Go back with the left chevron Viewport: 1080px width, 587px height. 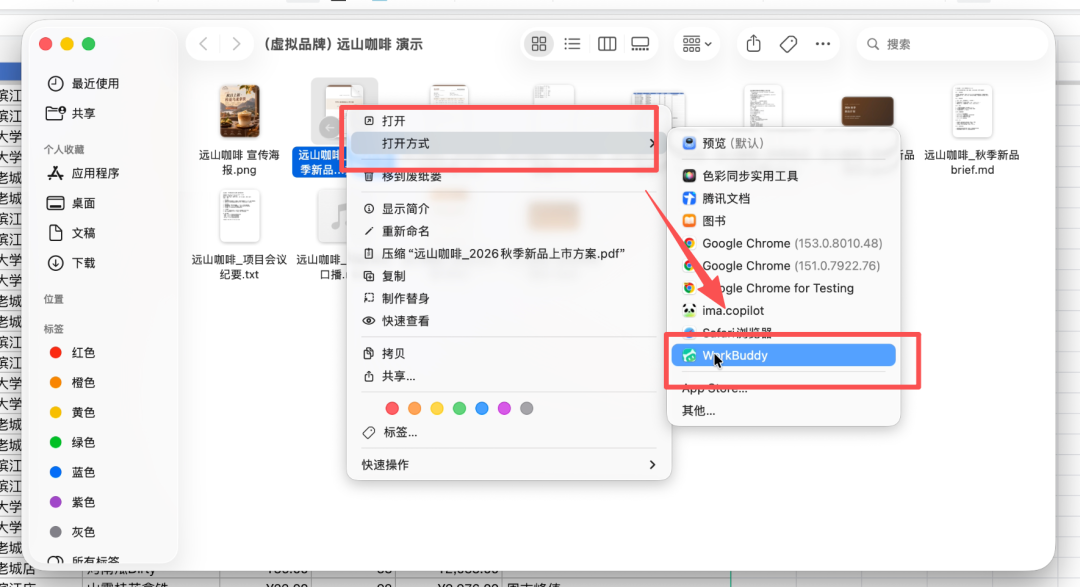(x=203, y=44)
